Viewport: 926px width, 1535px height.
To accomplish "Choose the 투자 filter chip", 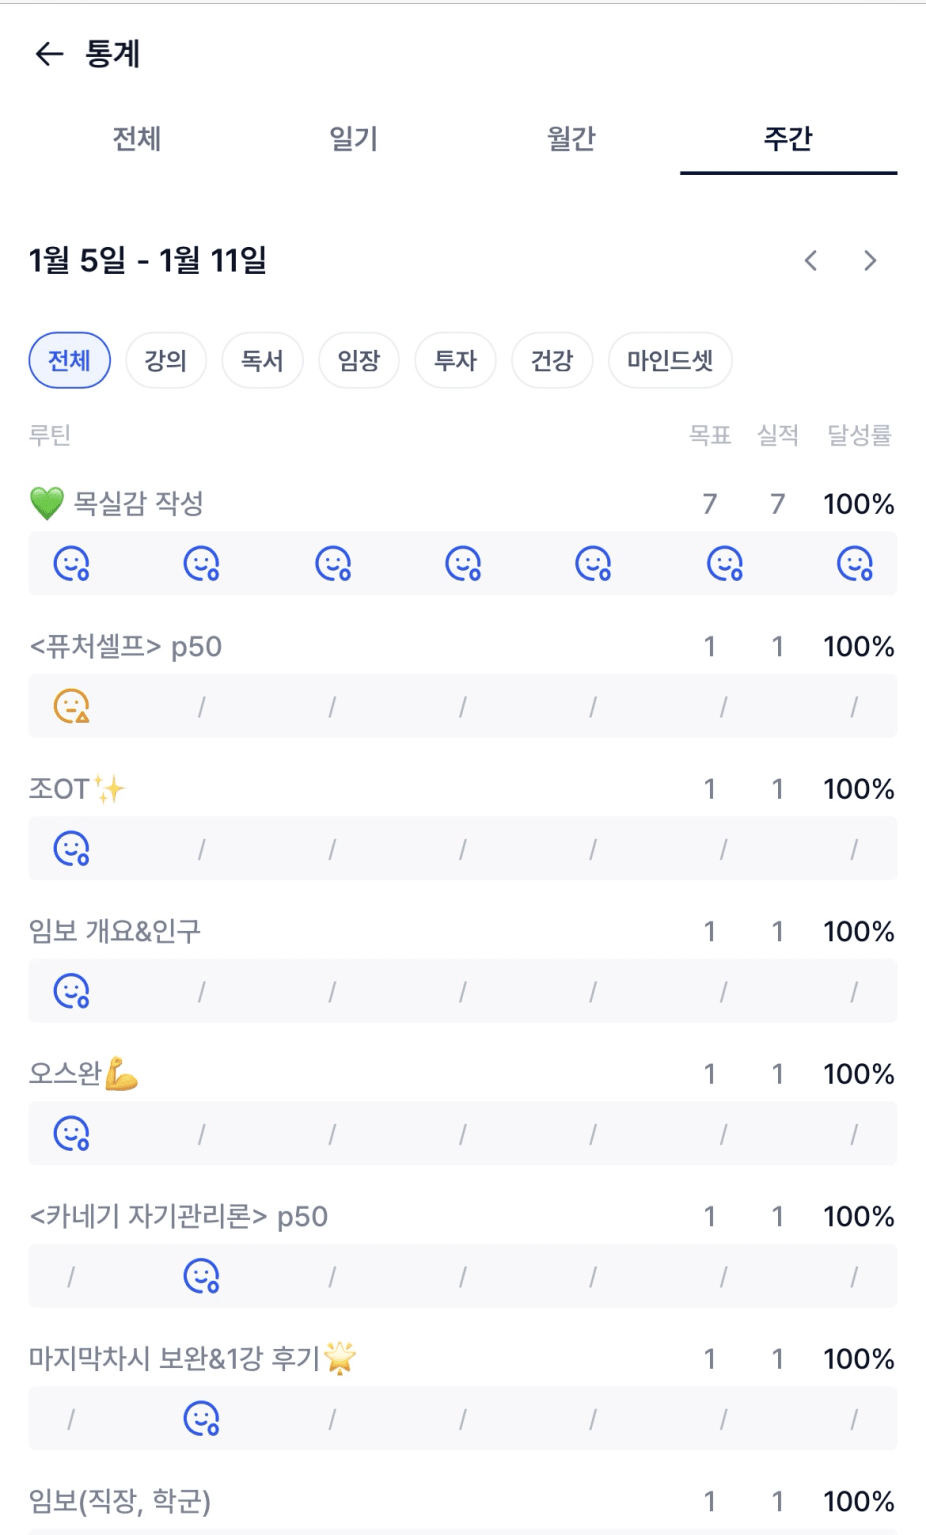I will click(456, 360).
